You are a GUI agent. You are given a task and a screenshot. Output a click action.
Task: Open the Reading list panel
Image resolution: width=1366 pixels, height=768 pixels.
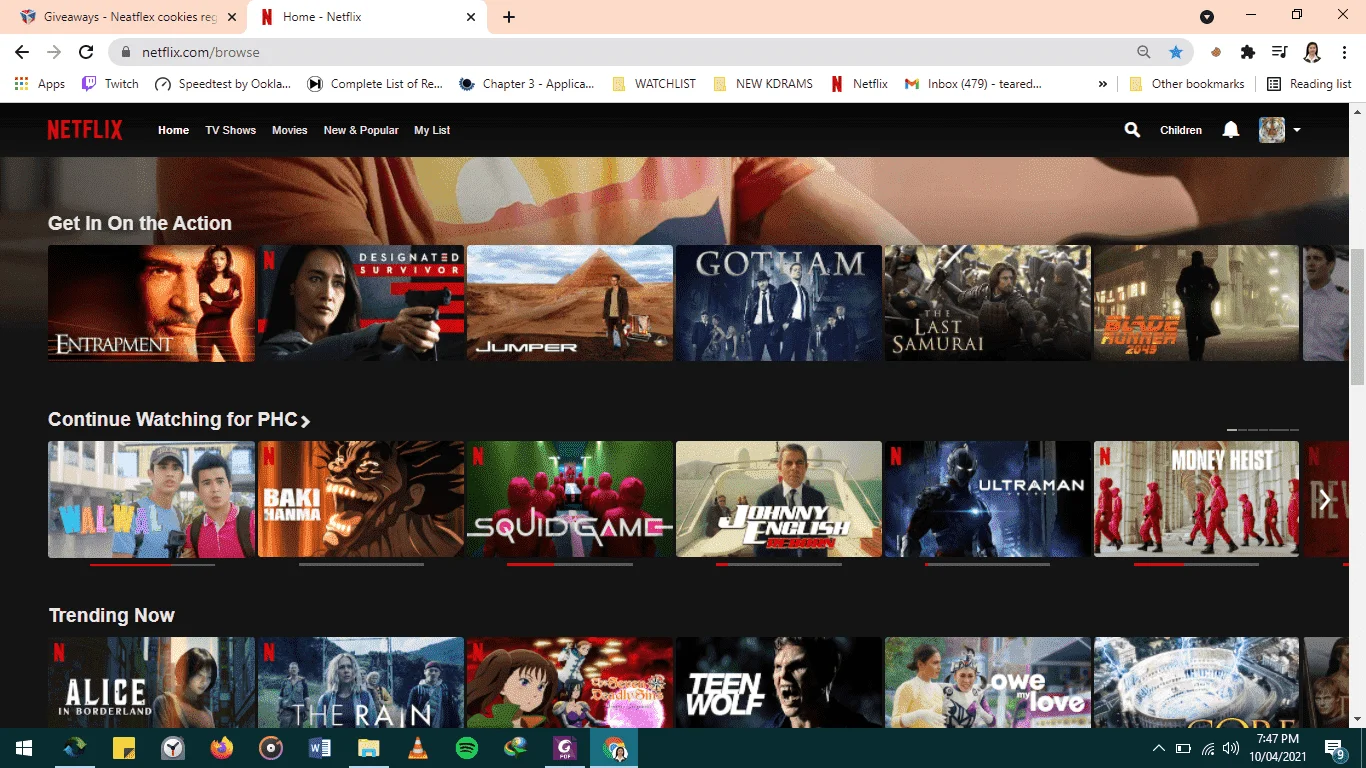(x=1309, y=84)
